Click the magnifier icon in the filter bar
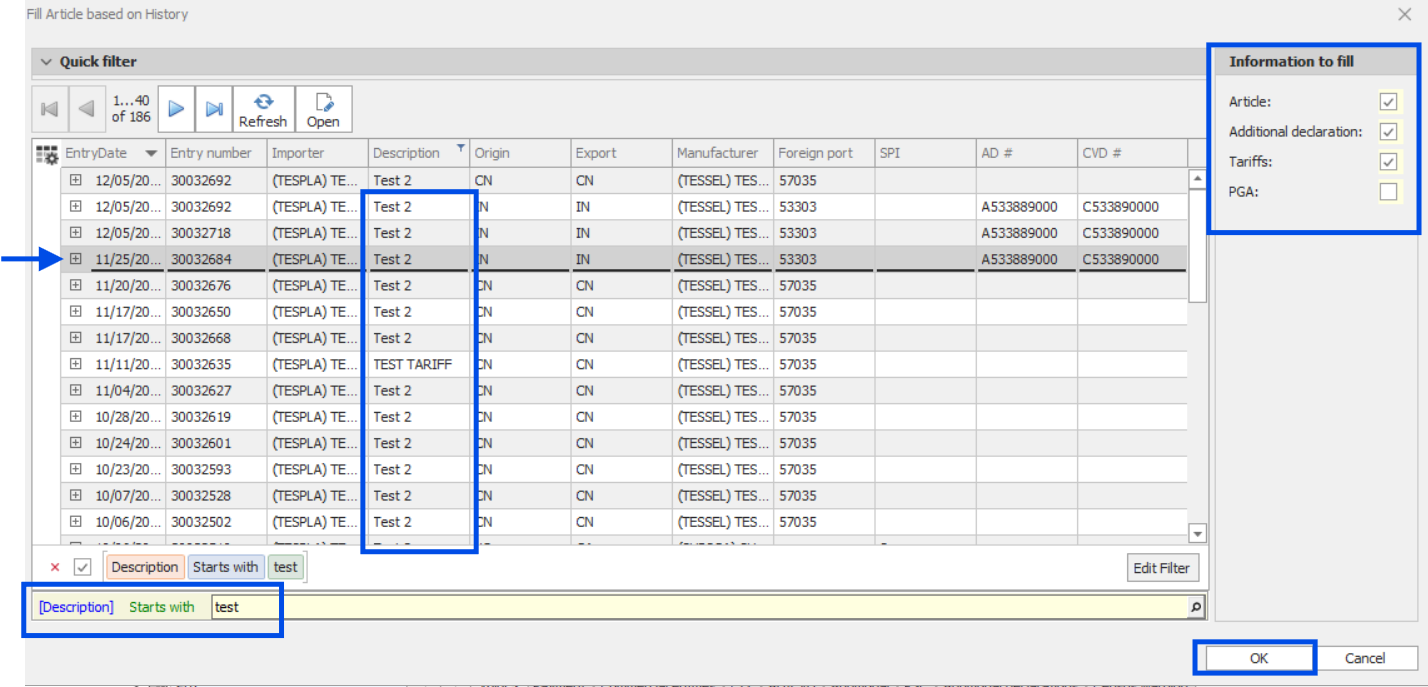The image size is (1428, 687). [1197, 606]
